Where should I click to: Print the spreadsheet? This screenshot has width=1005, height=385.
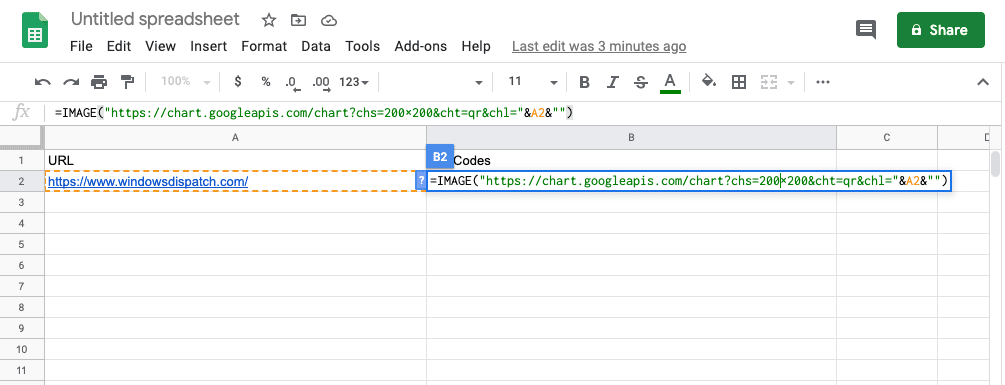[99, 82]
